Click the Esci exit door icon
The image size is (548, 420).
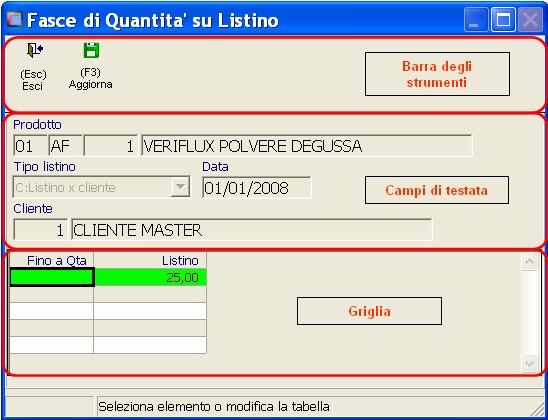tap(35, 50)
